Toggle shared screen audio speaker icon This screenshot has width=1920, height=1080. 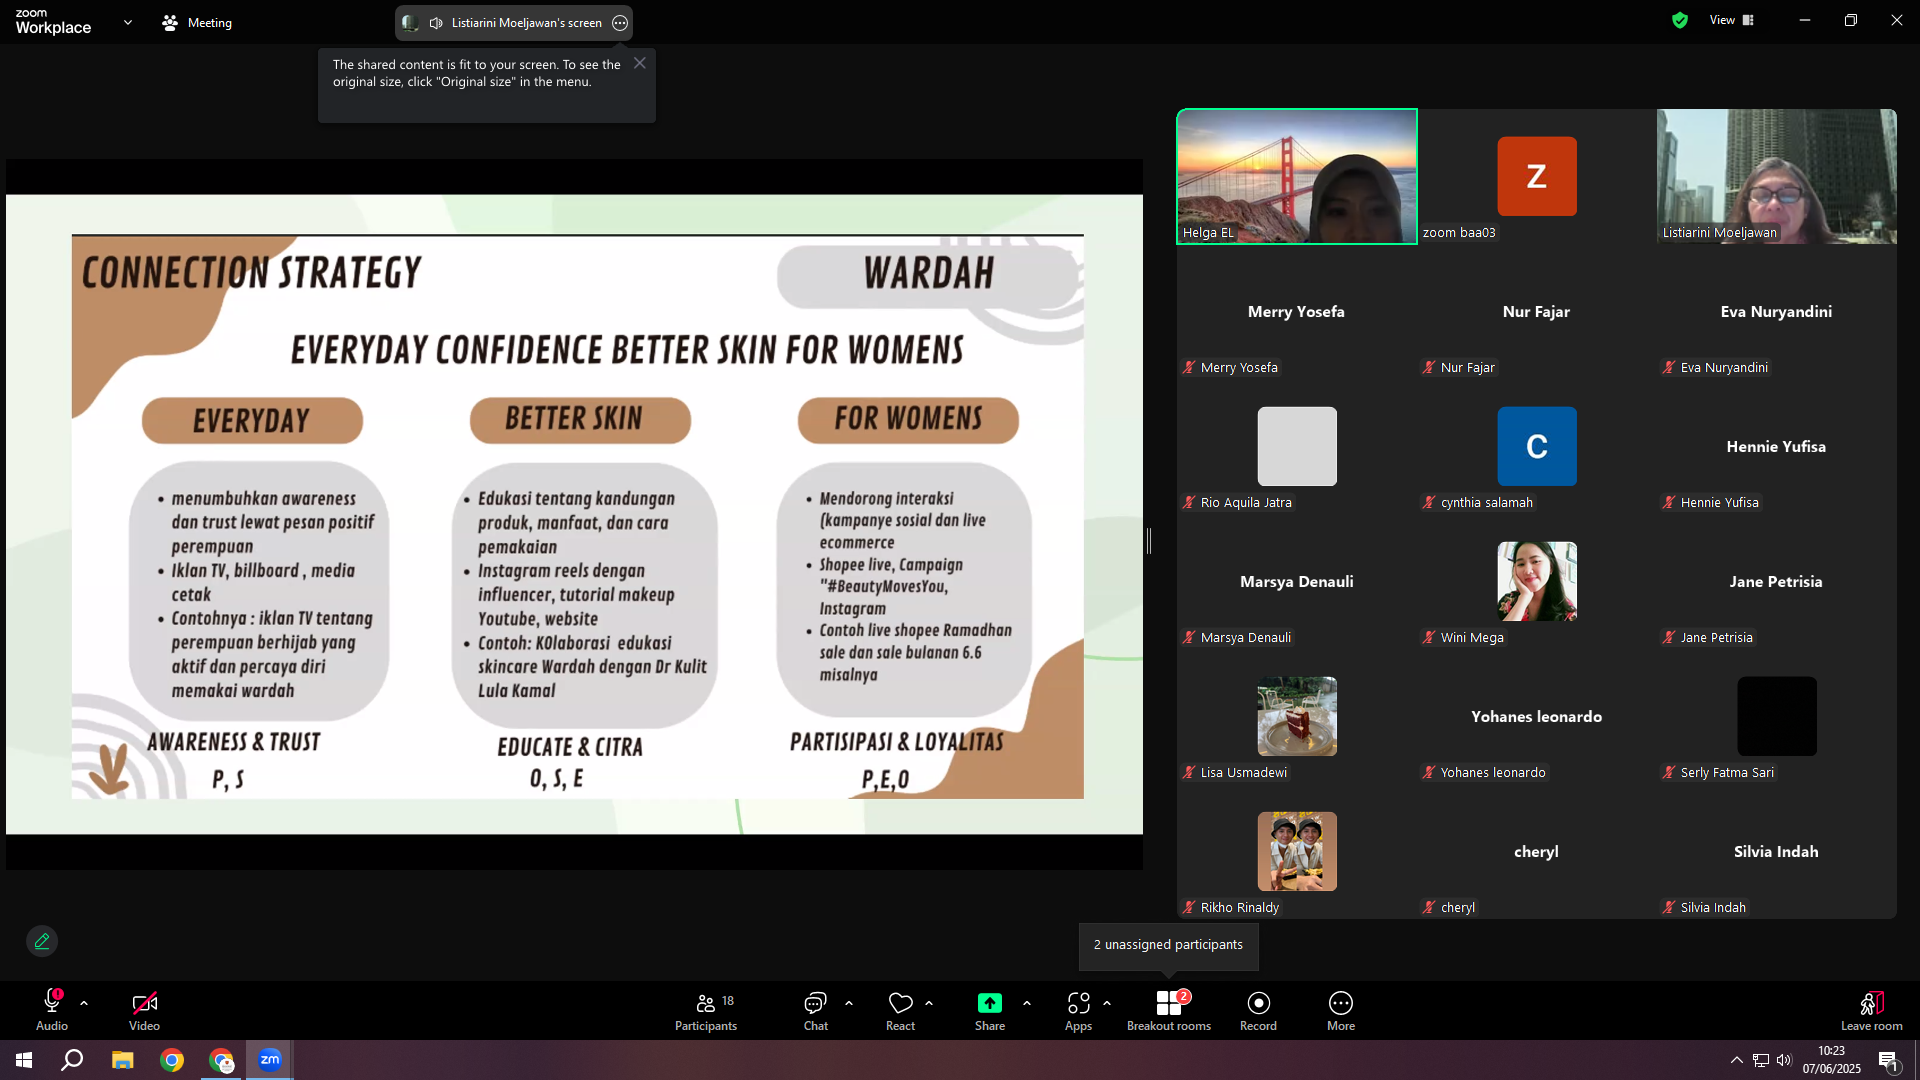436,23
